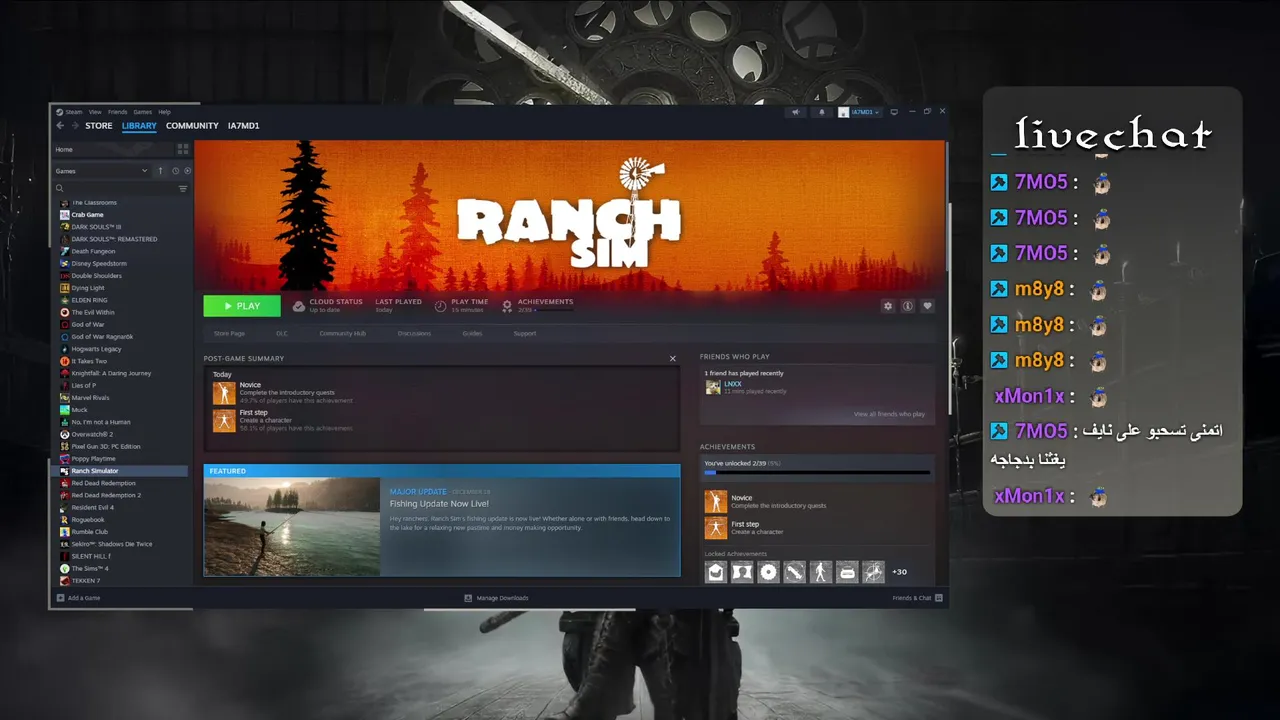Click the Manage Downloads icon
1280x720 pixels.
point(468,598)
